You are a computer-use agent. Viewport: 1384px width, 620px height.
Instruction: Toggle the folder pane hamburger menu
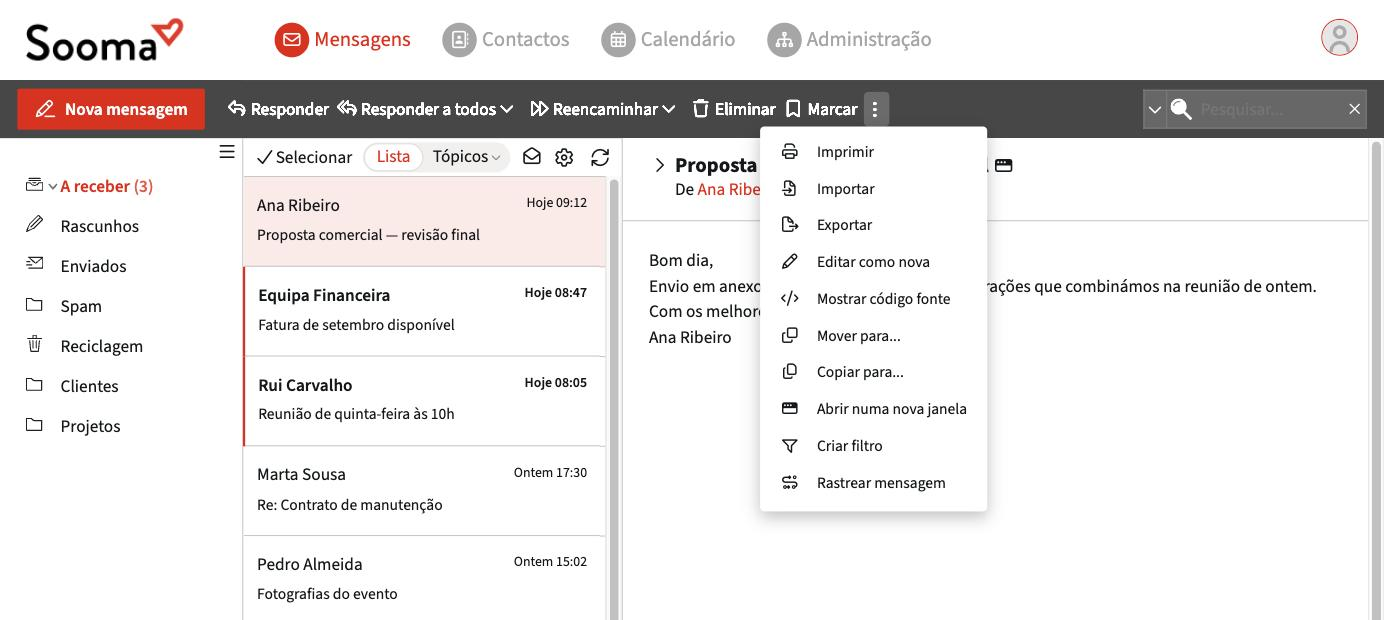(x=227, y=152)
